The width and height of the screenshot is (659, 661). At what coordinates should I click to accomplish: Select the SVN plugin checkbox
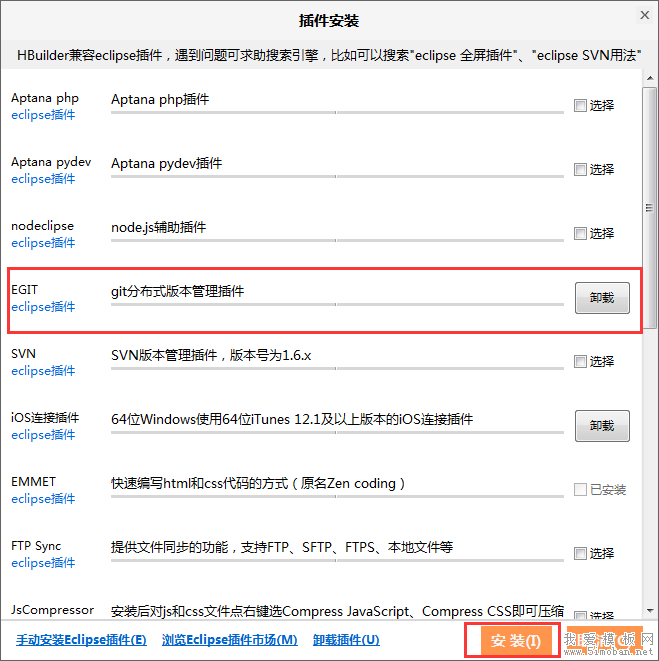pos(580,361)
